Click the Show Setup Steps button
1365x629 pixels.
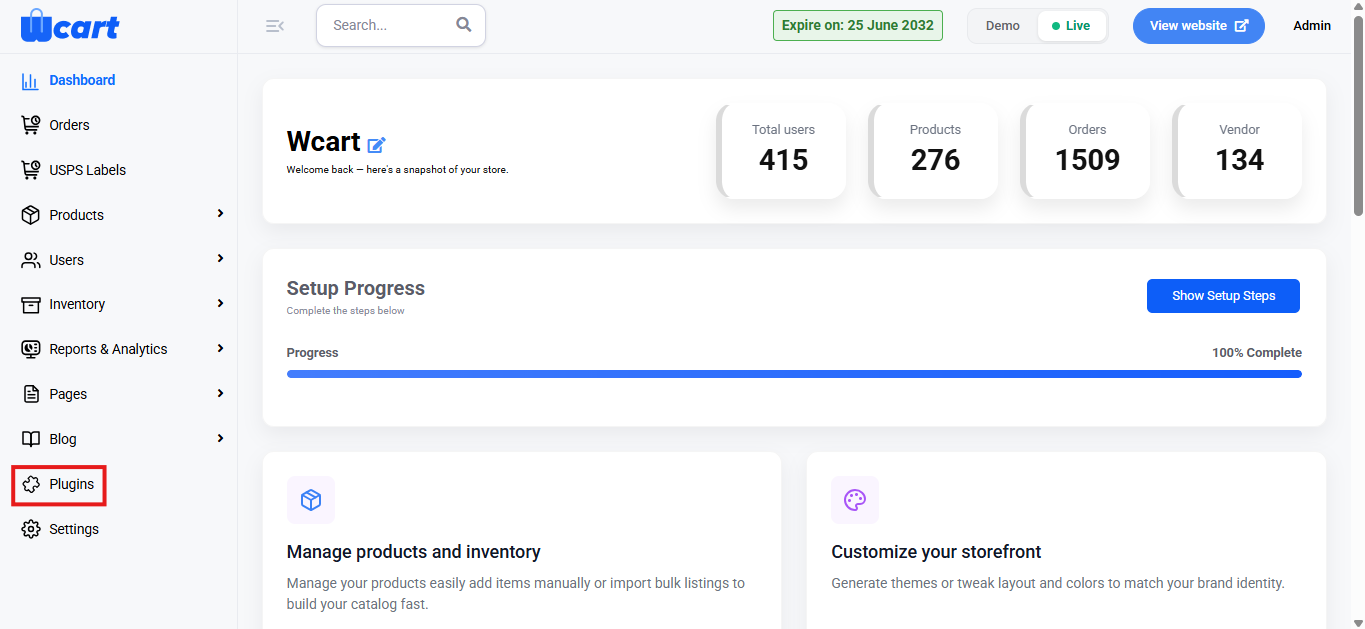[1223, 296]
